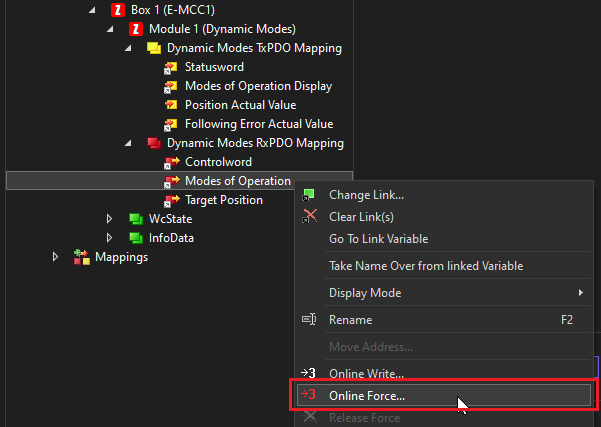601x427 pixels.
Task: Click the red RxPDO Mapping folder icon
Action: point(154,143)
